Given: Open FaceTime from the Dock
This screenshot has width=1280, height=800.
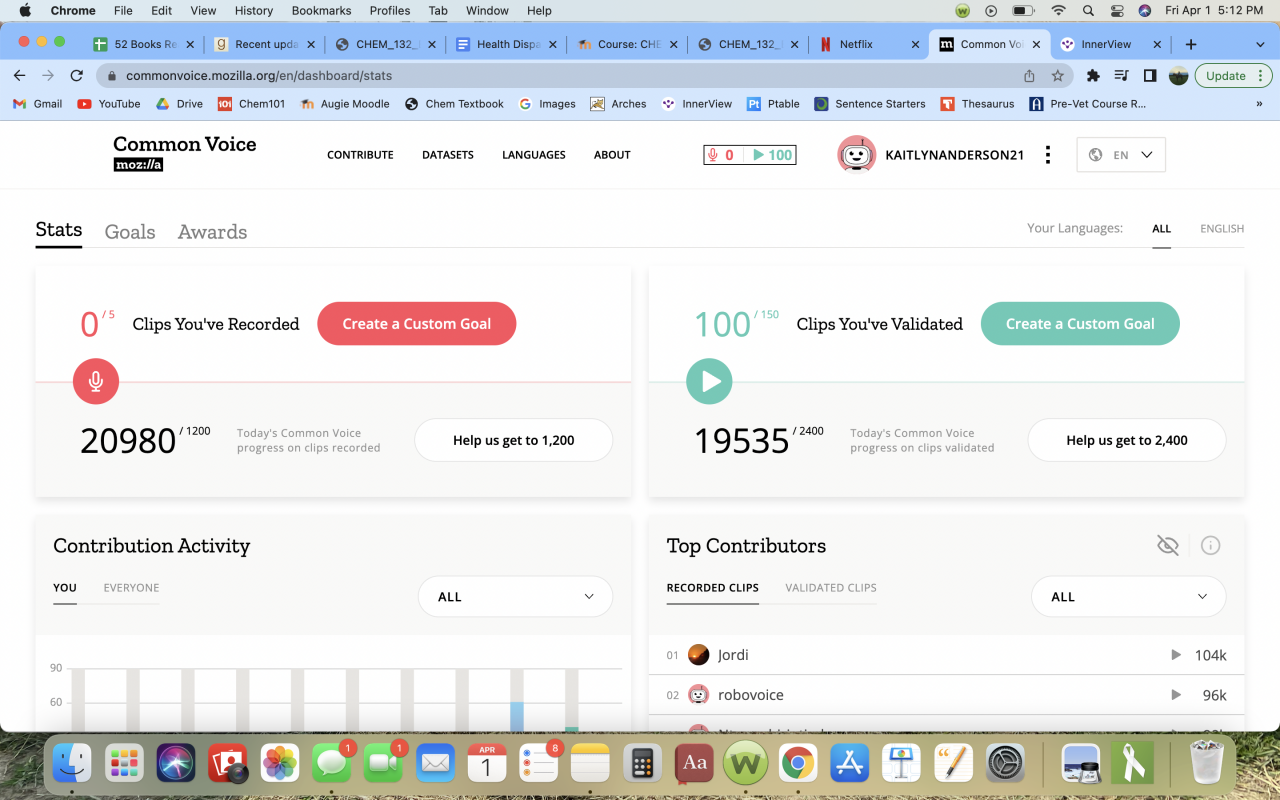Looking at the screenshot, I should click(x=384, y=764).
